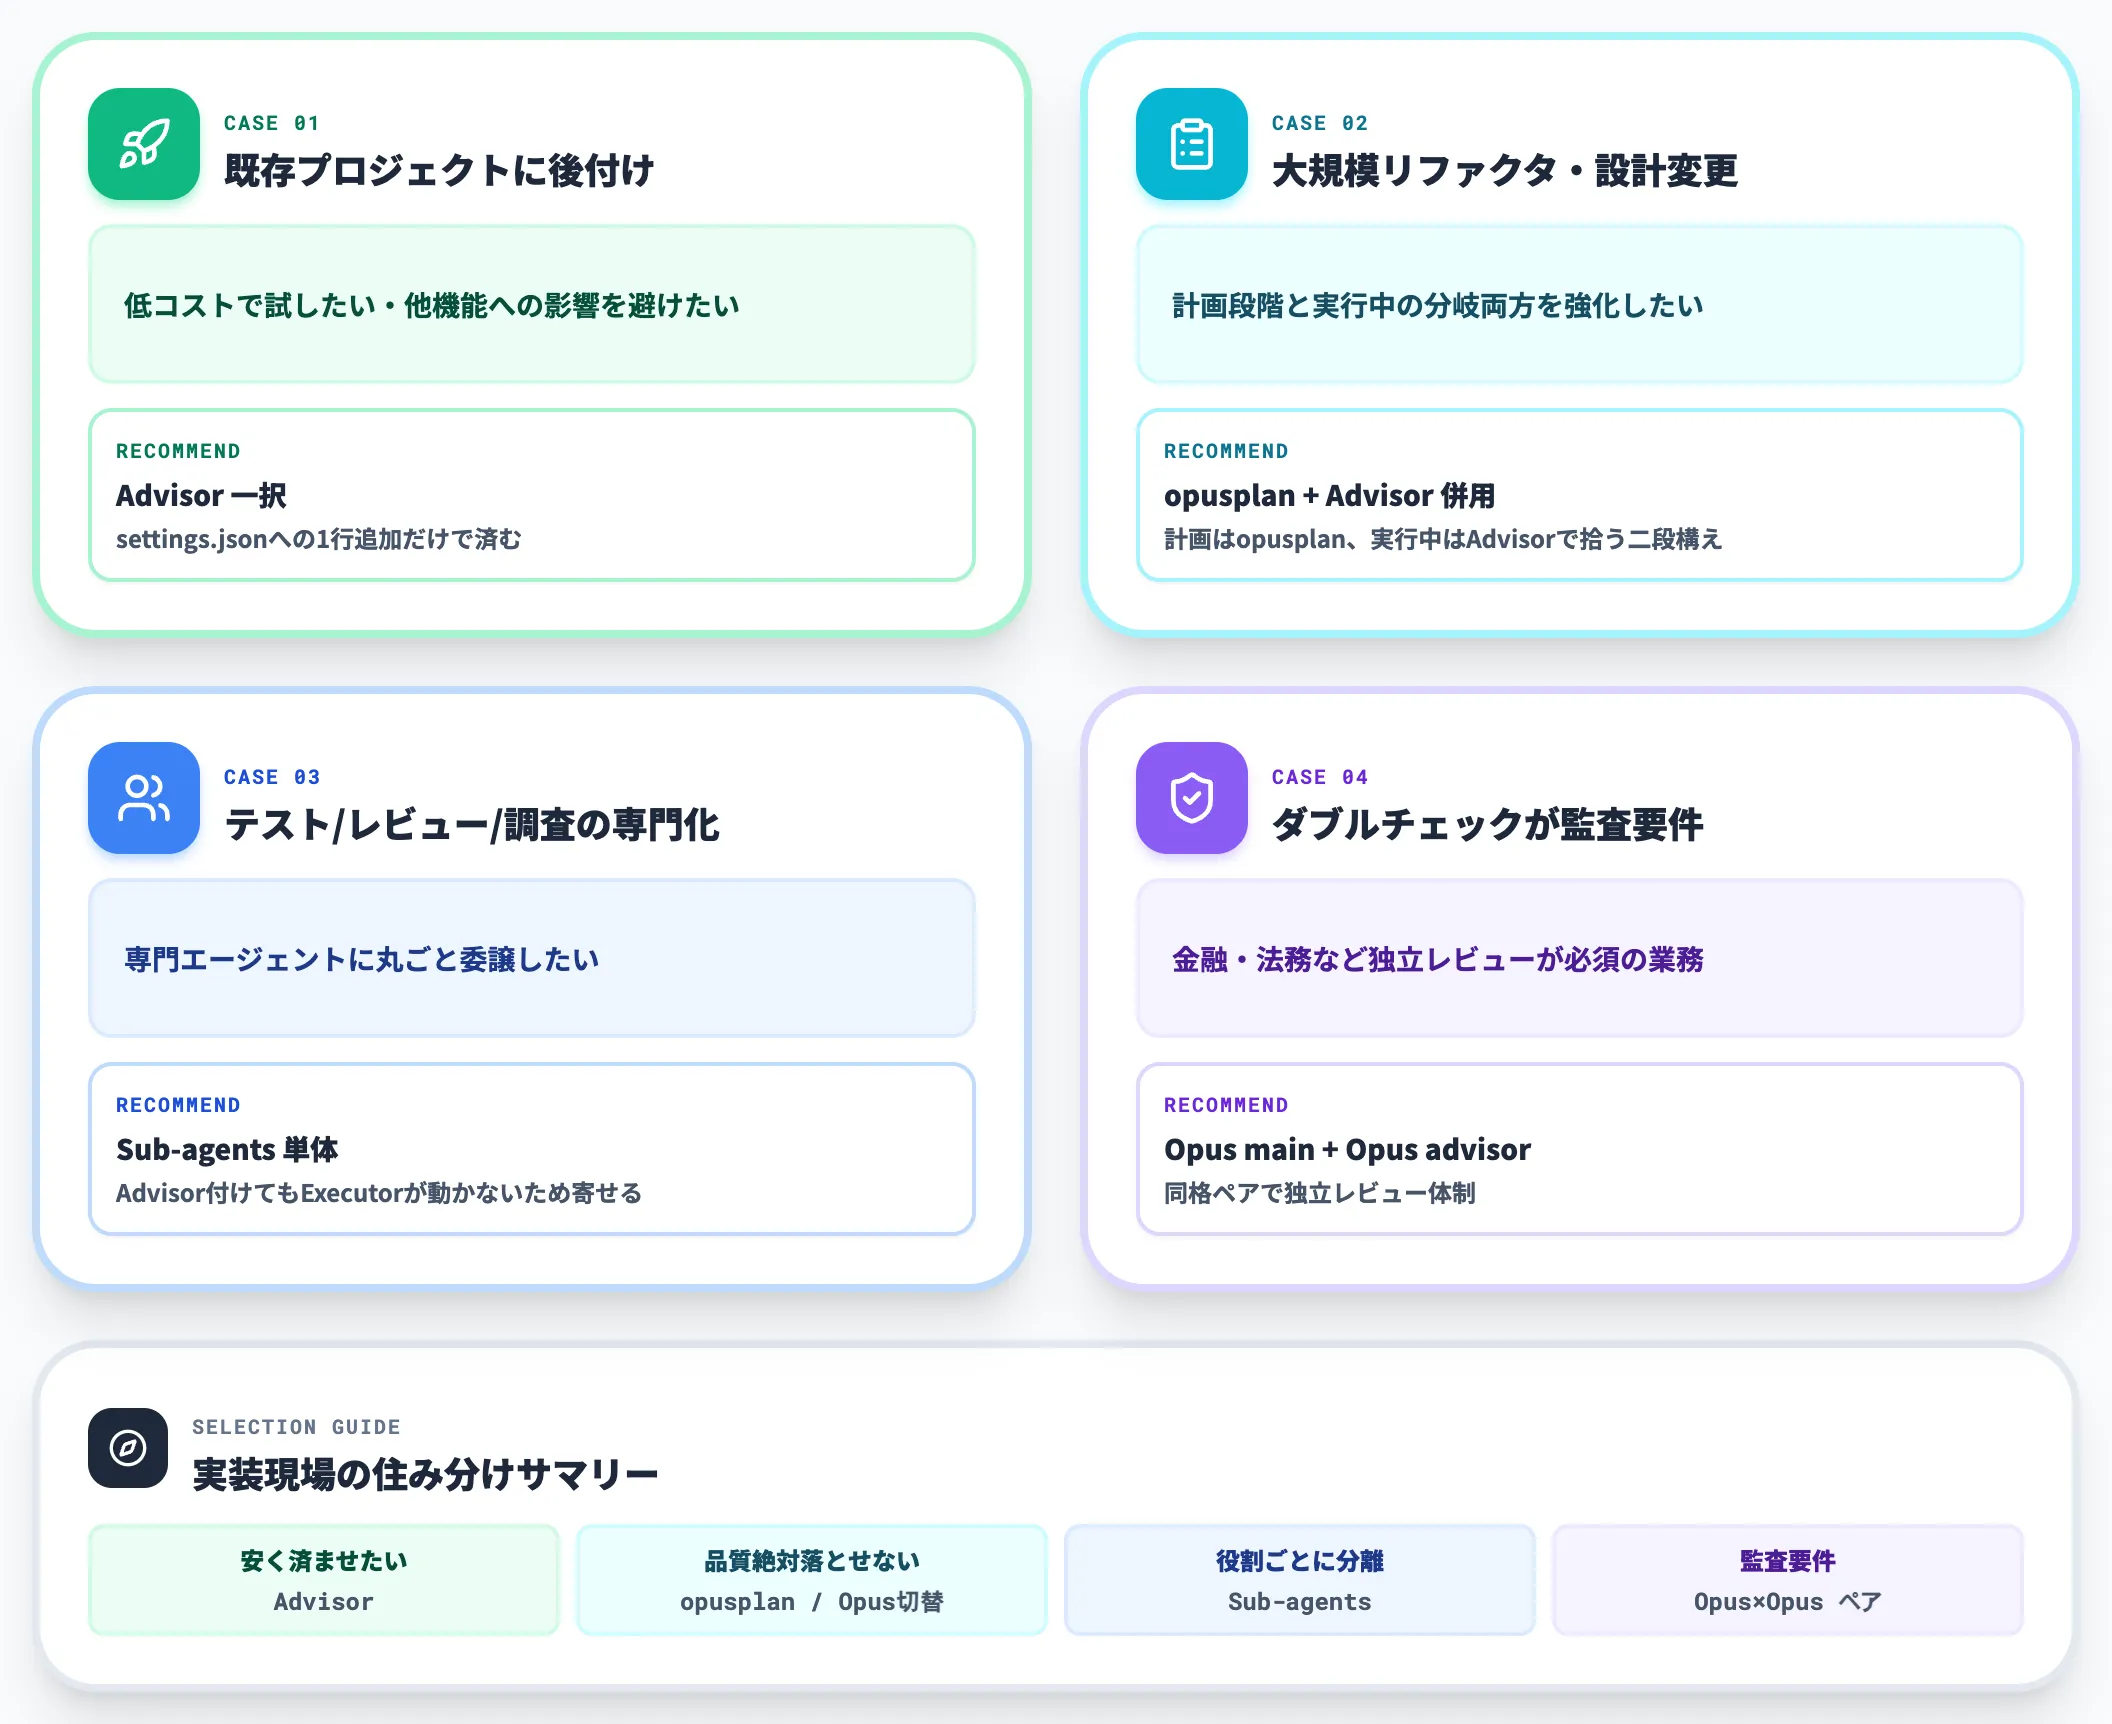The height and width of the screenshot is (1724, 2112).
Task: Click the CASE 04 label
Action: 1319,777
